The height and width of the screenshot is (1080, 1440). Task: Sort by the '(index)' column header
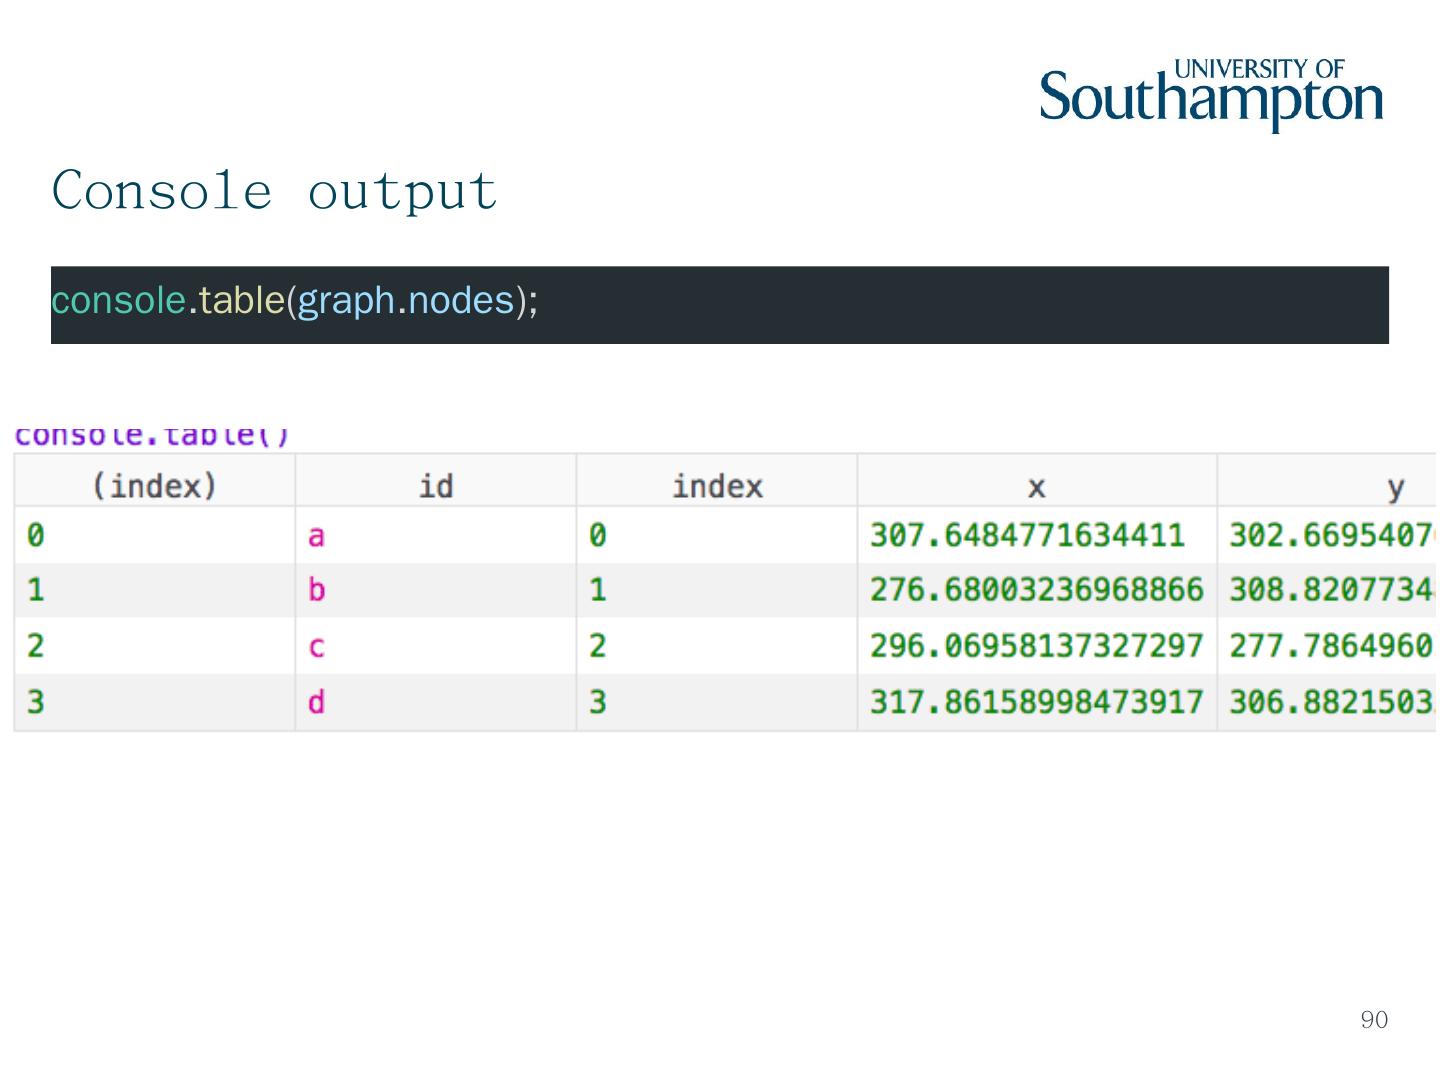click(154, 486)
